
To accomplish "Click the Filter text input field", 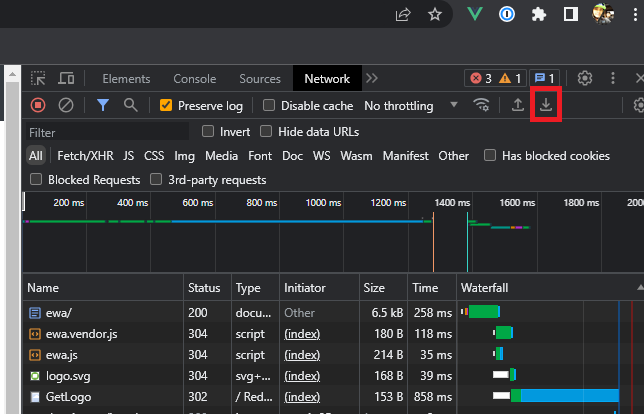I will tap(107, 132).
